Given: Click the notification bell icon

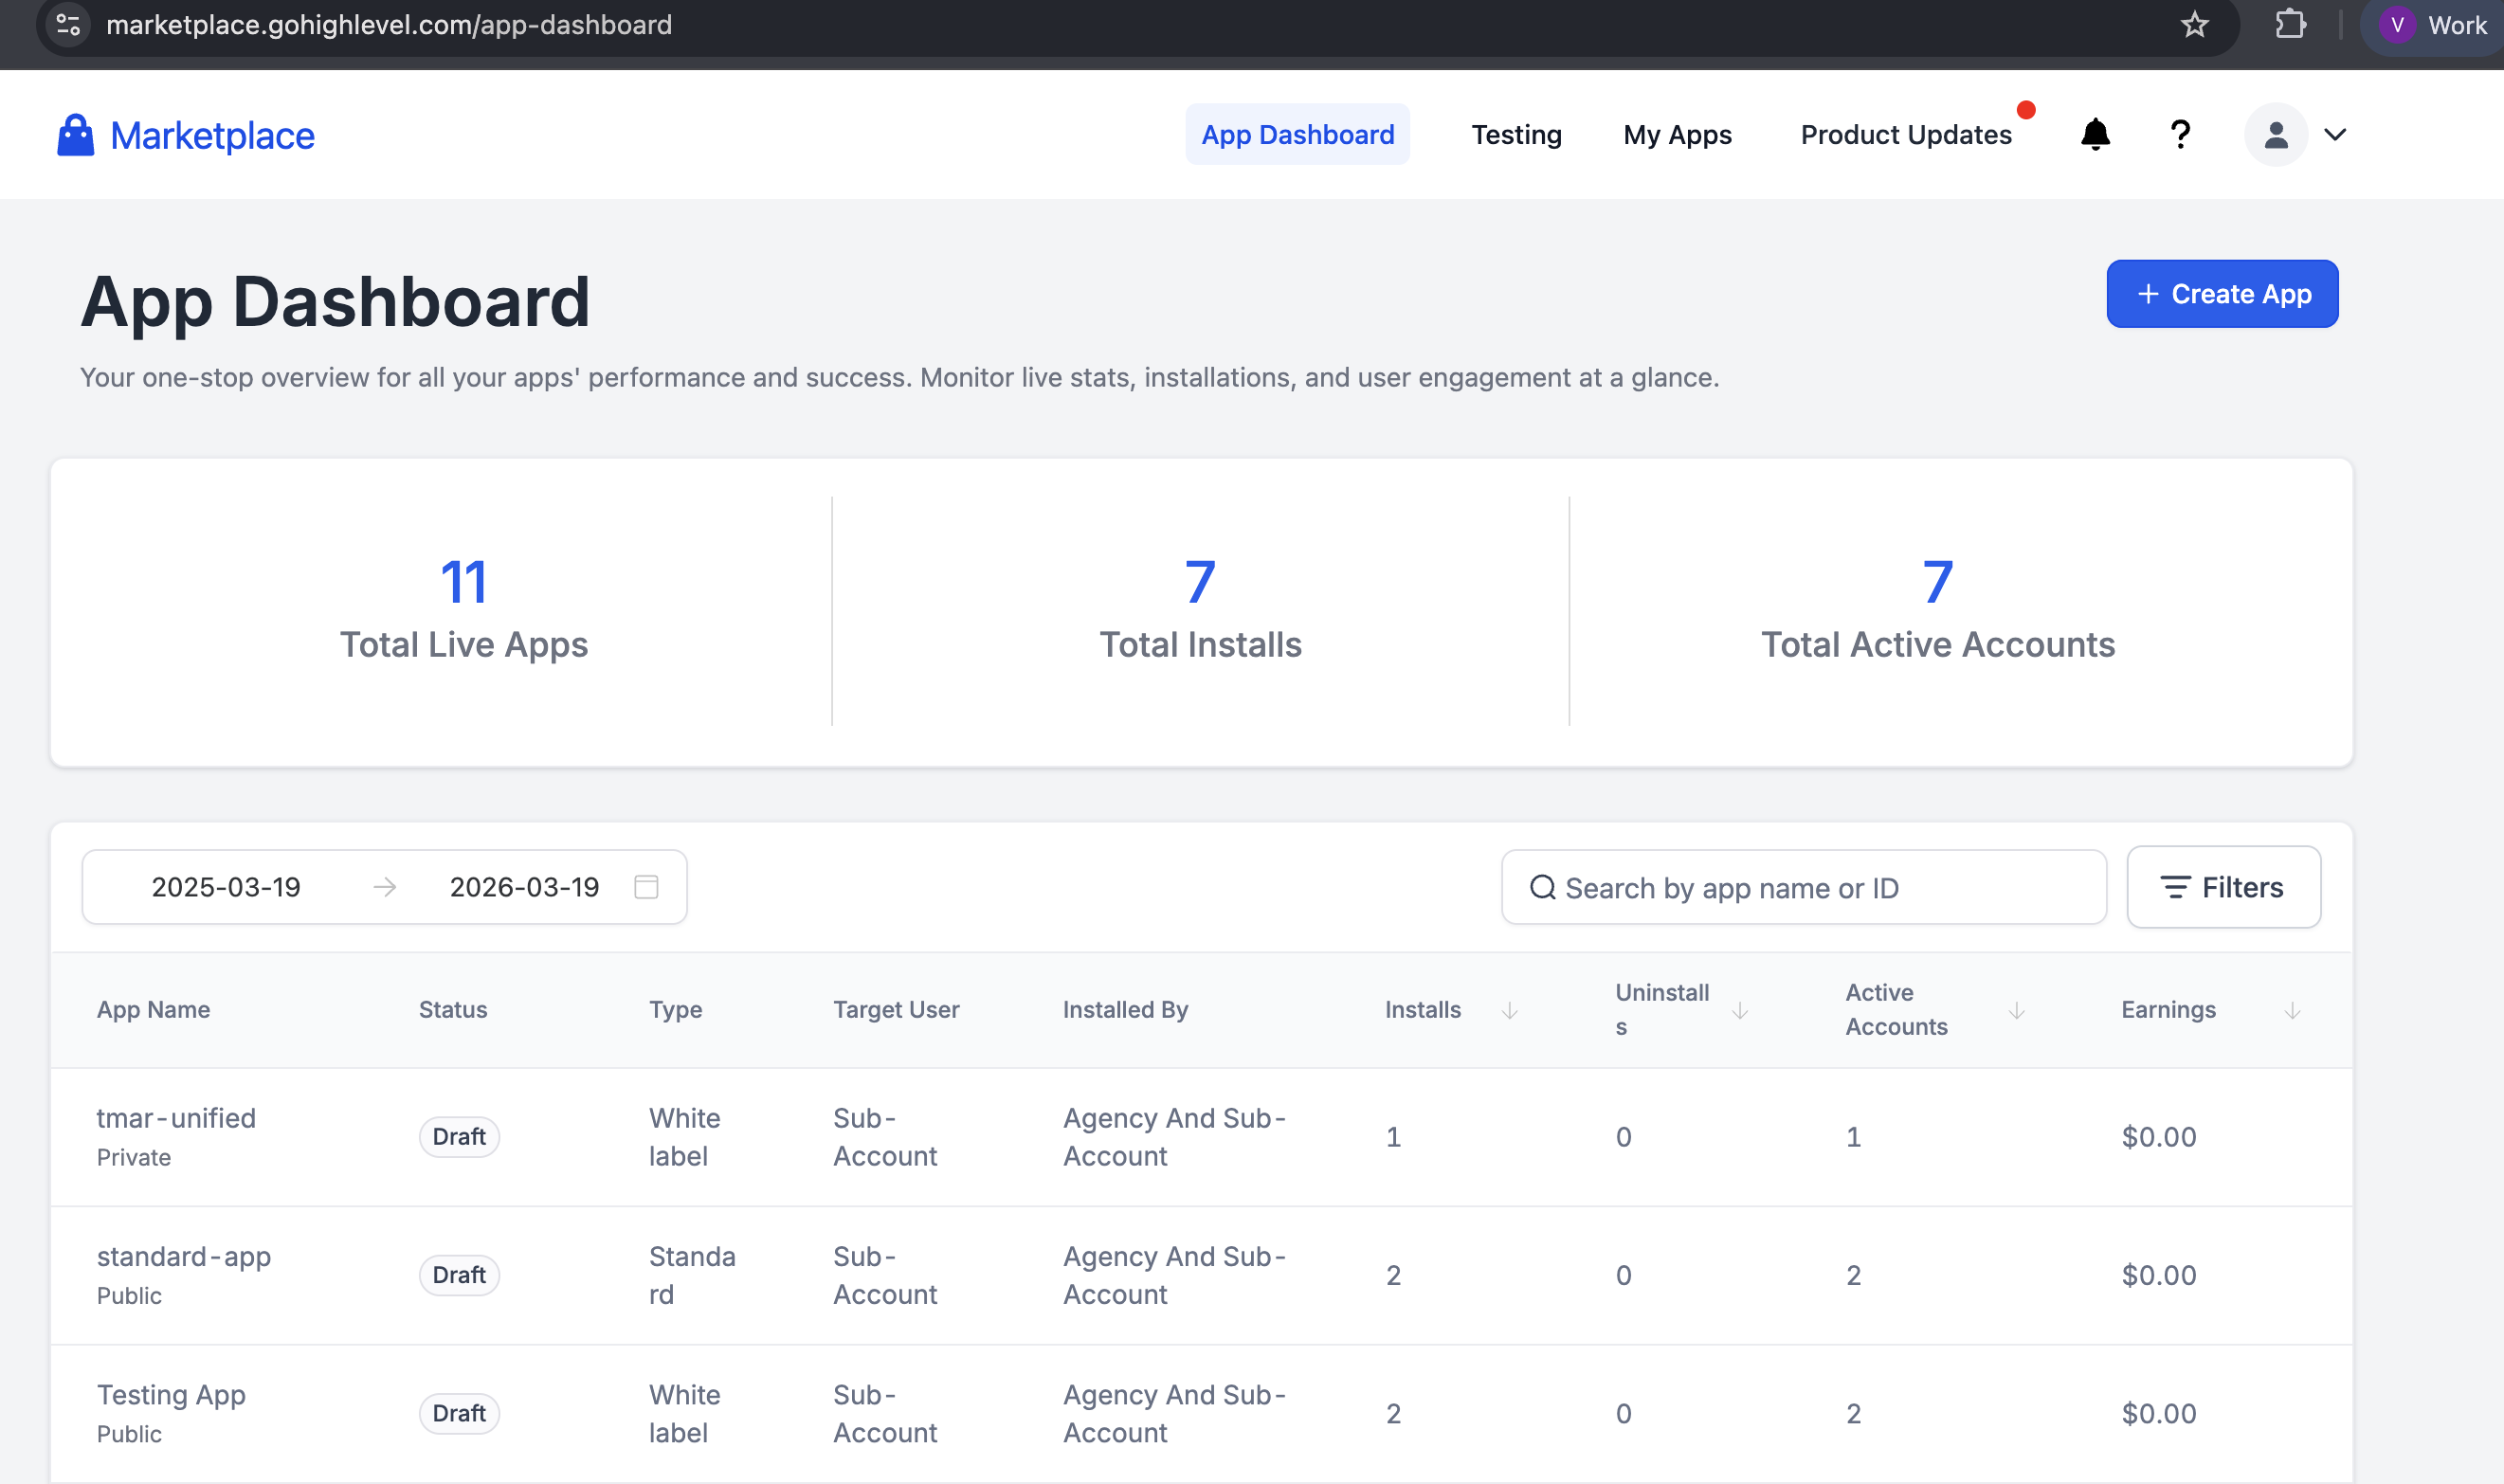Looking at the screenshot, I should tap(2095, 135).
